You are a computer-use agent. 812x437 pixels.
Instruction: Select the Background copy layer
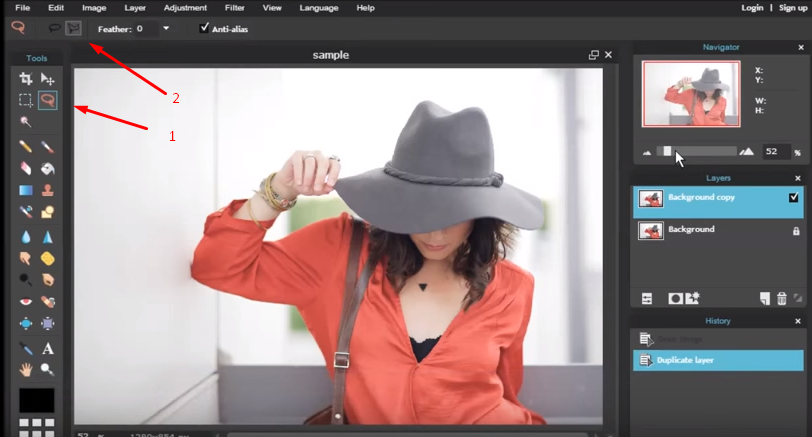[x=718, y=202]
